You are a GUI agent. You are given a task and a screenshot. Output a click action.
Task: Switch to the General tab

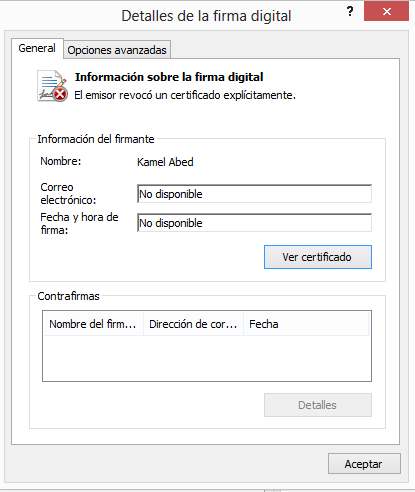pos(37,48)
